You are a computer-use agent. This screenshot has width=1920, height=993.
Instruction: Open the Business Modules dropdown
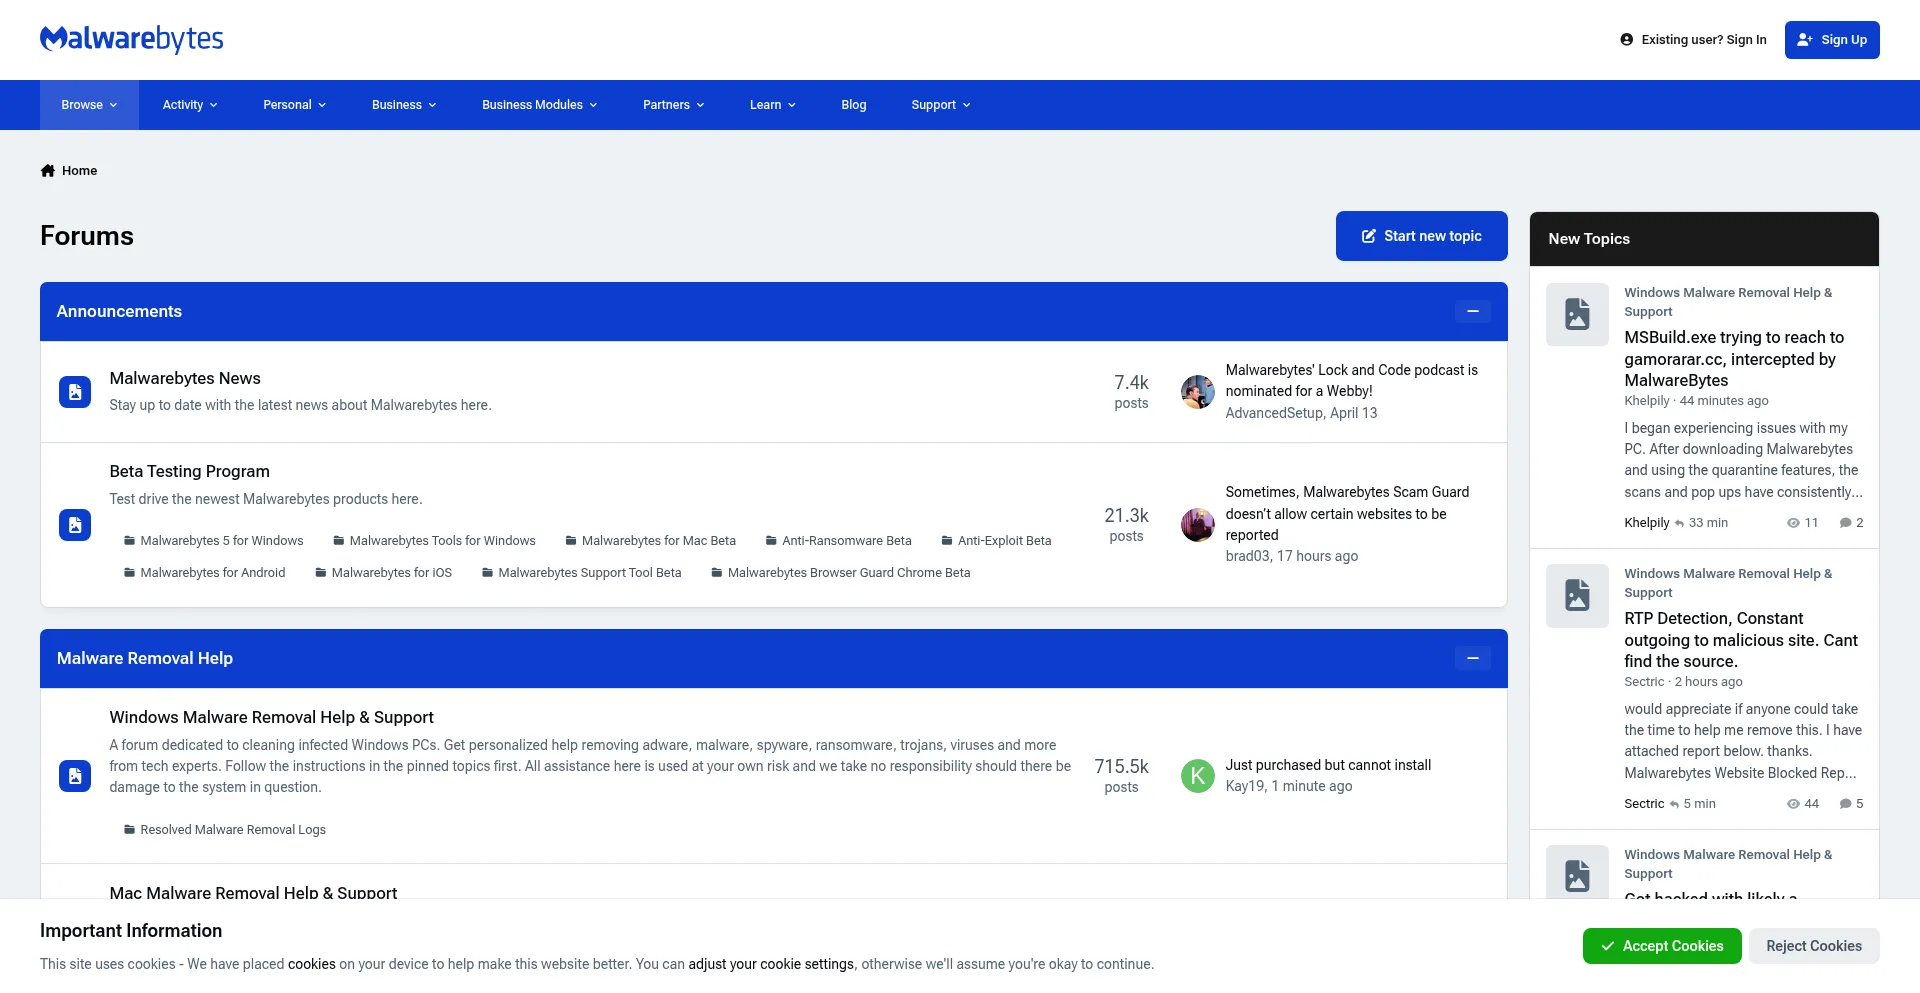[539, 105]
